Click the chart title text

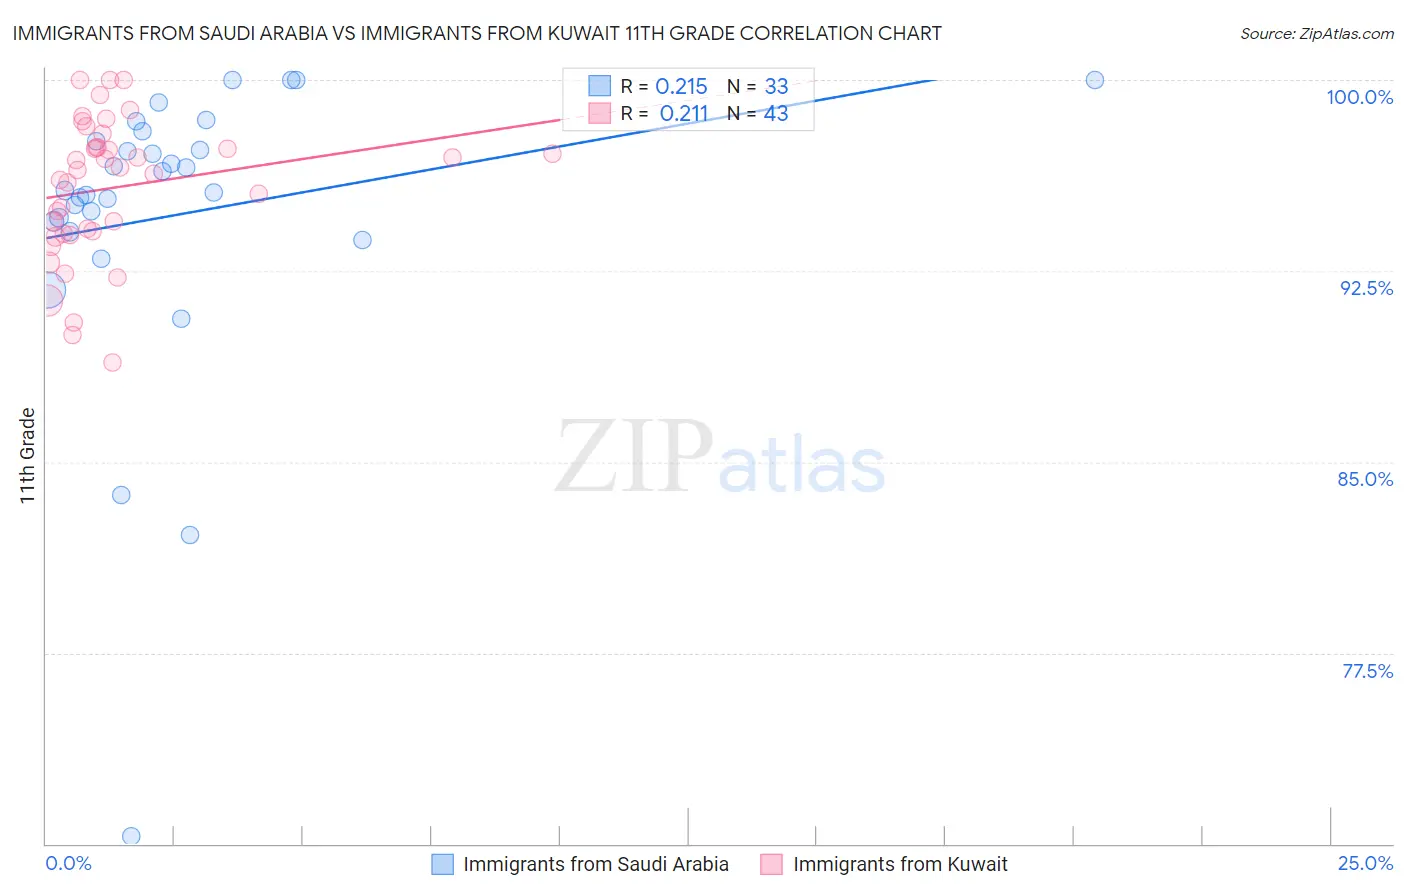477,34
